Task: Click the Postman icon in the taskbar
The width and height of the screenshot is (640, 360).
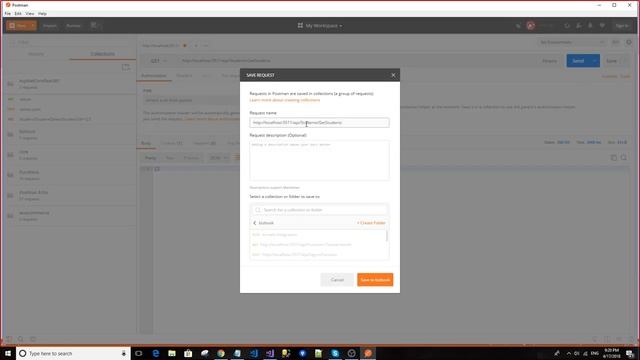Action: coord(368,353)
